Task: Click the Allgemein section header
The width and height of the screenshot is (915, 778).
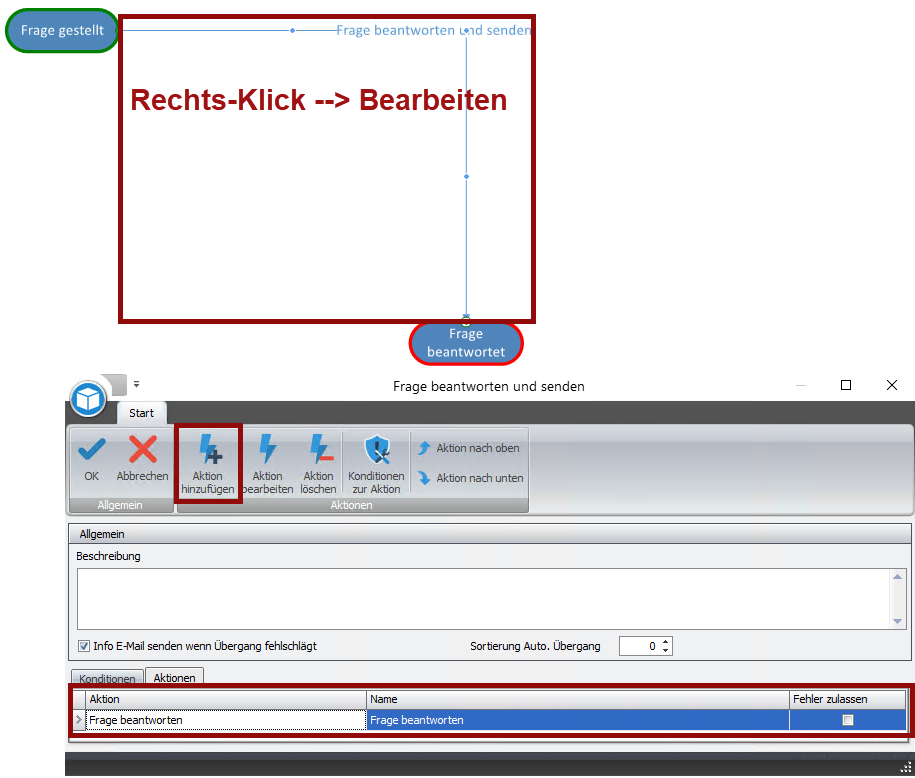Action: (490, 534)
